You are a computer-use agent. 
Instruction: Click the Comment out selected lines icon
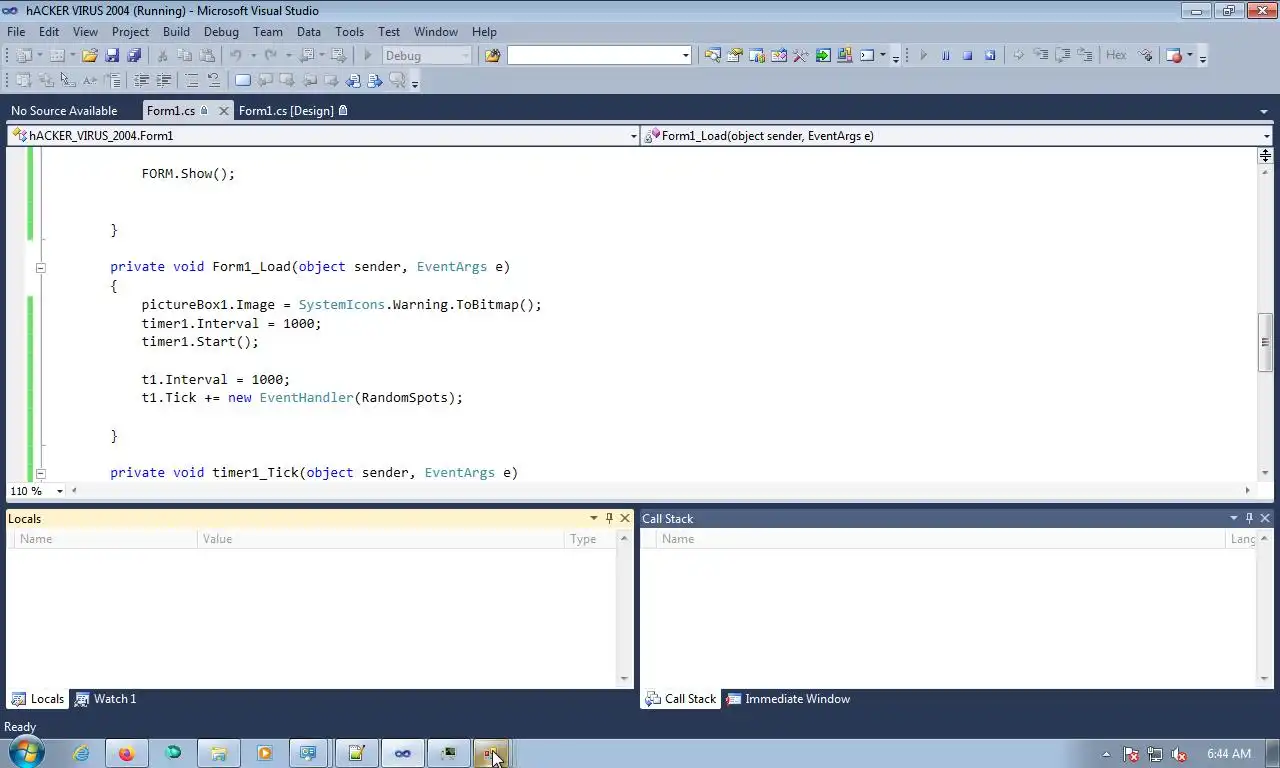pos(191,80)
